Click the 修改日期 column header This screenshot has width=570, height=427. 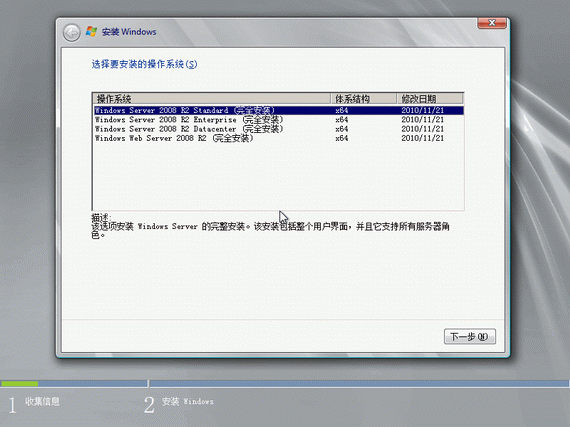(430, 98)
